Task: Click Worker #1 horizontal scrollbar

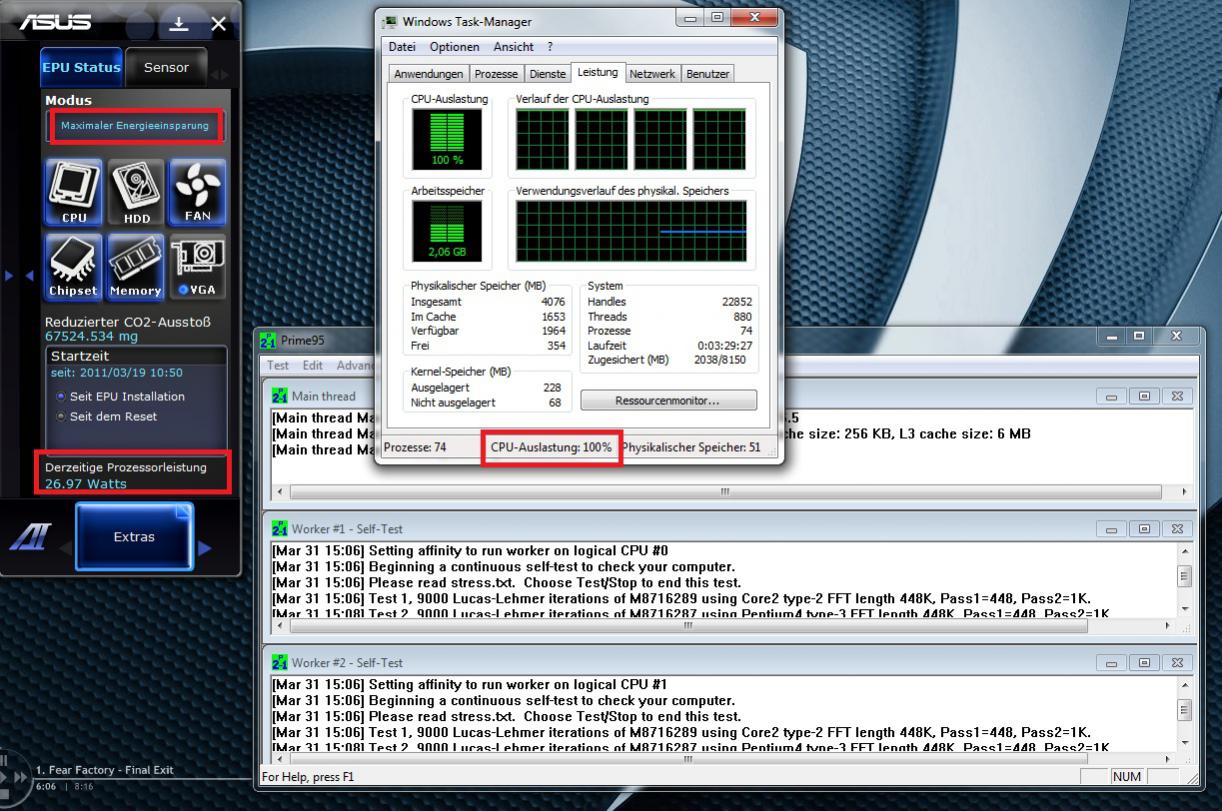Action: coord(725,625)
